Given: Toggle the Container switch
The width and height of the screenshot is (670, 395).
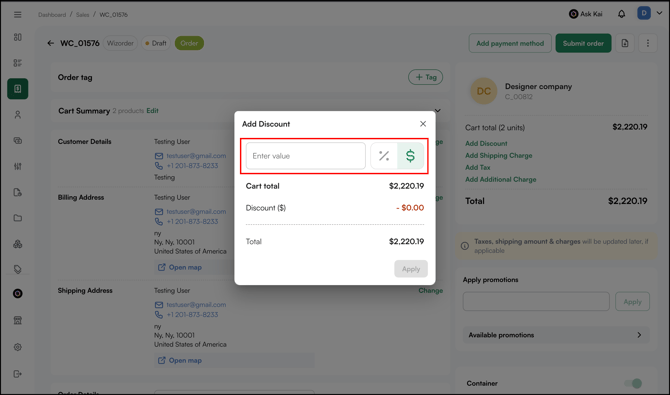Looking at the screenshot, I should click(632, 383).
